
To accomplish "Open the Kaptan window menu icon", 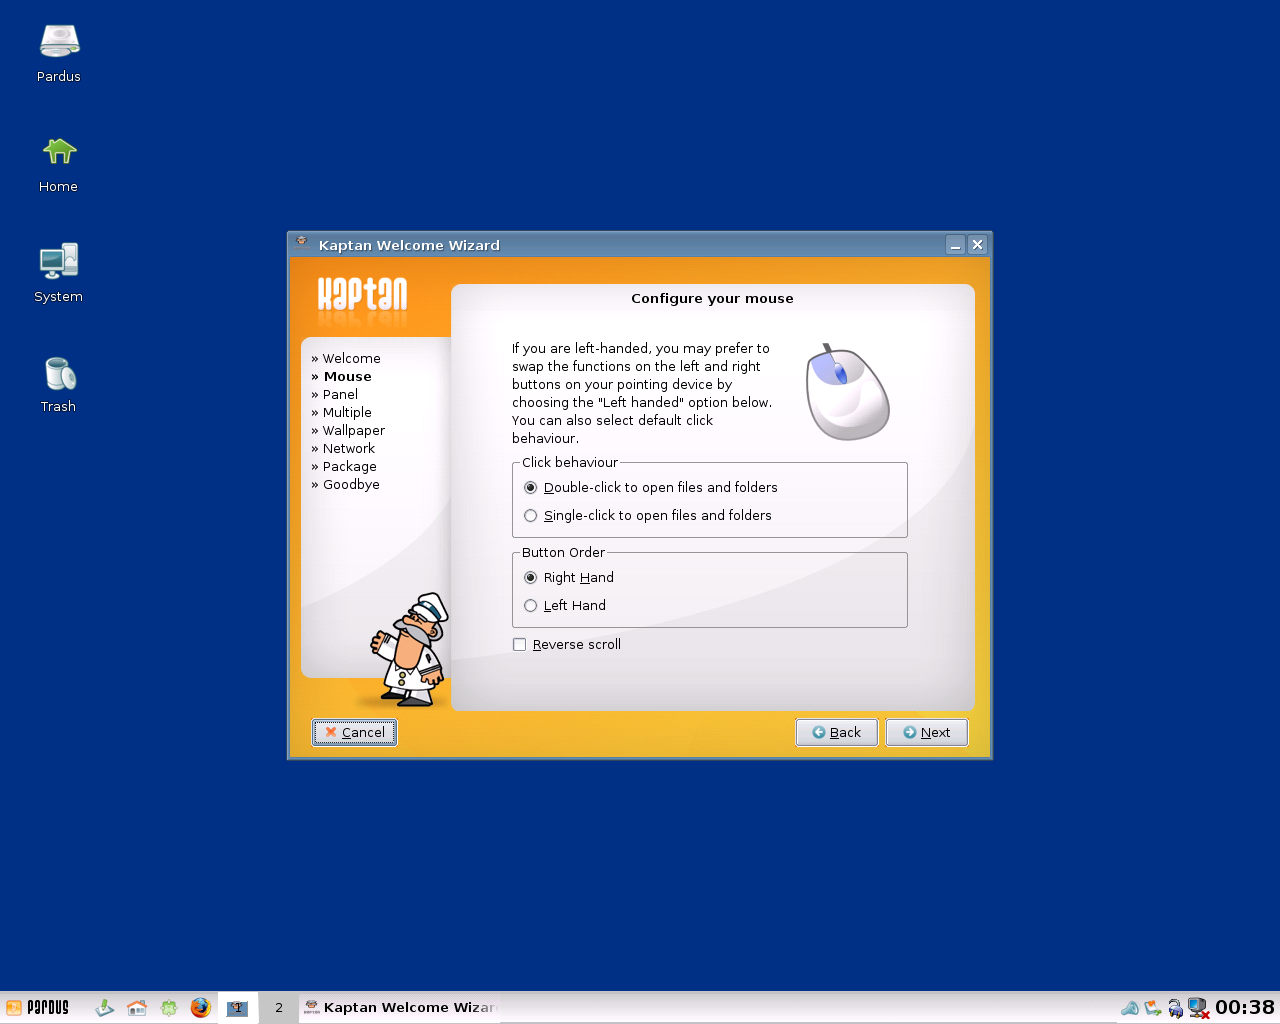I will (302, 244).
